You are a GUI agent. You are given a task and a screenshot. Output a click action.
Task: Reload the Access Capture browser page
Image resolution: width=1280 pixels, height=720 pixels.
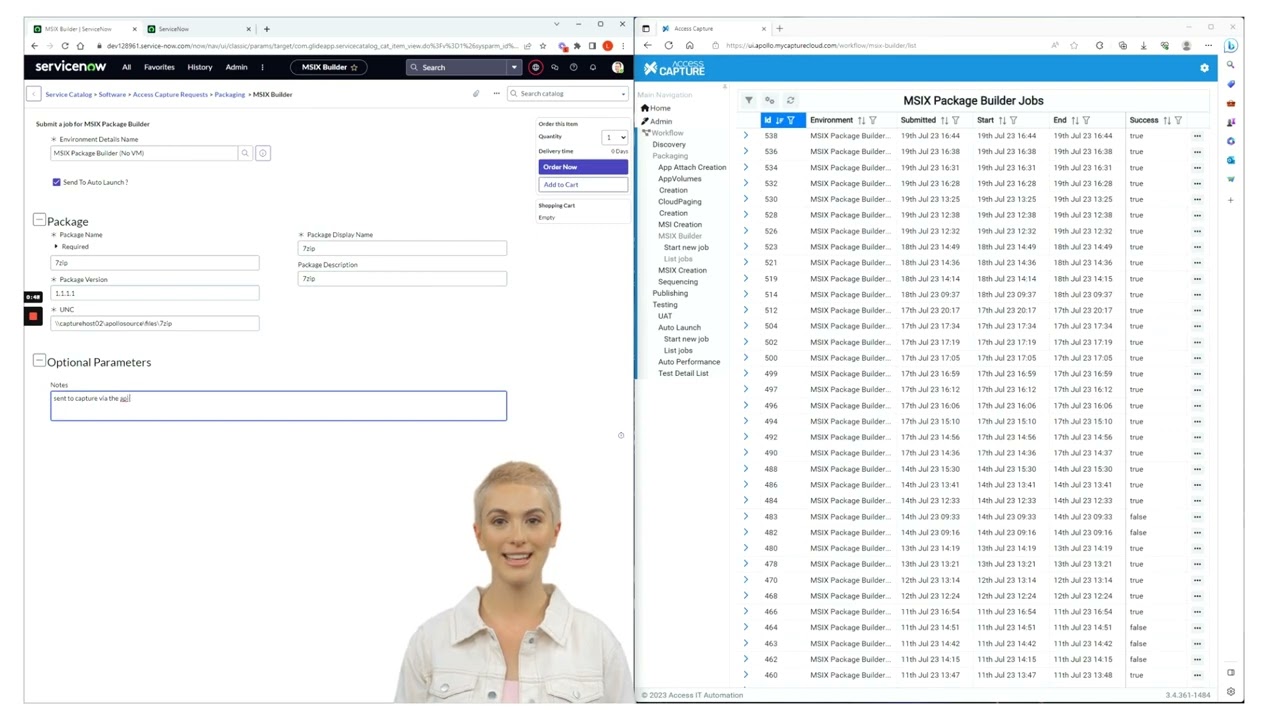tap(668, 45)
